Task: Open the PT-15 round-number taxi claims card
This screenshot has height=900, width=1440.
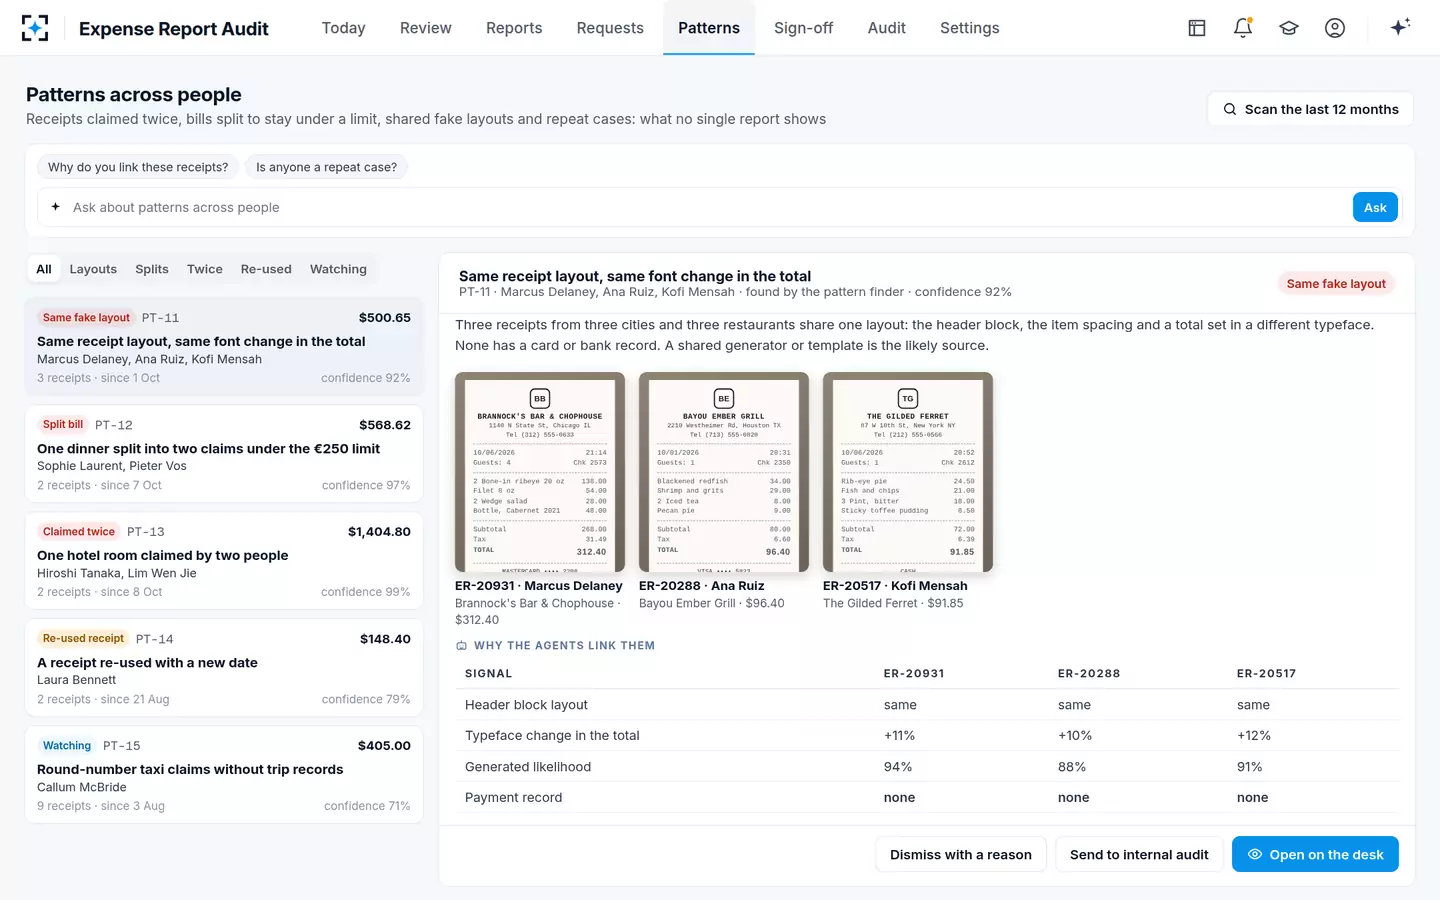Action: 224,775
